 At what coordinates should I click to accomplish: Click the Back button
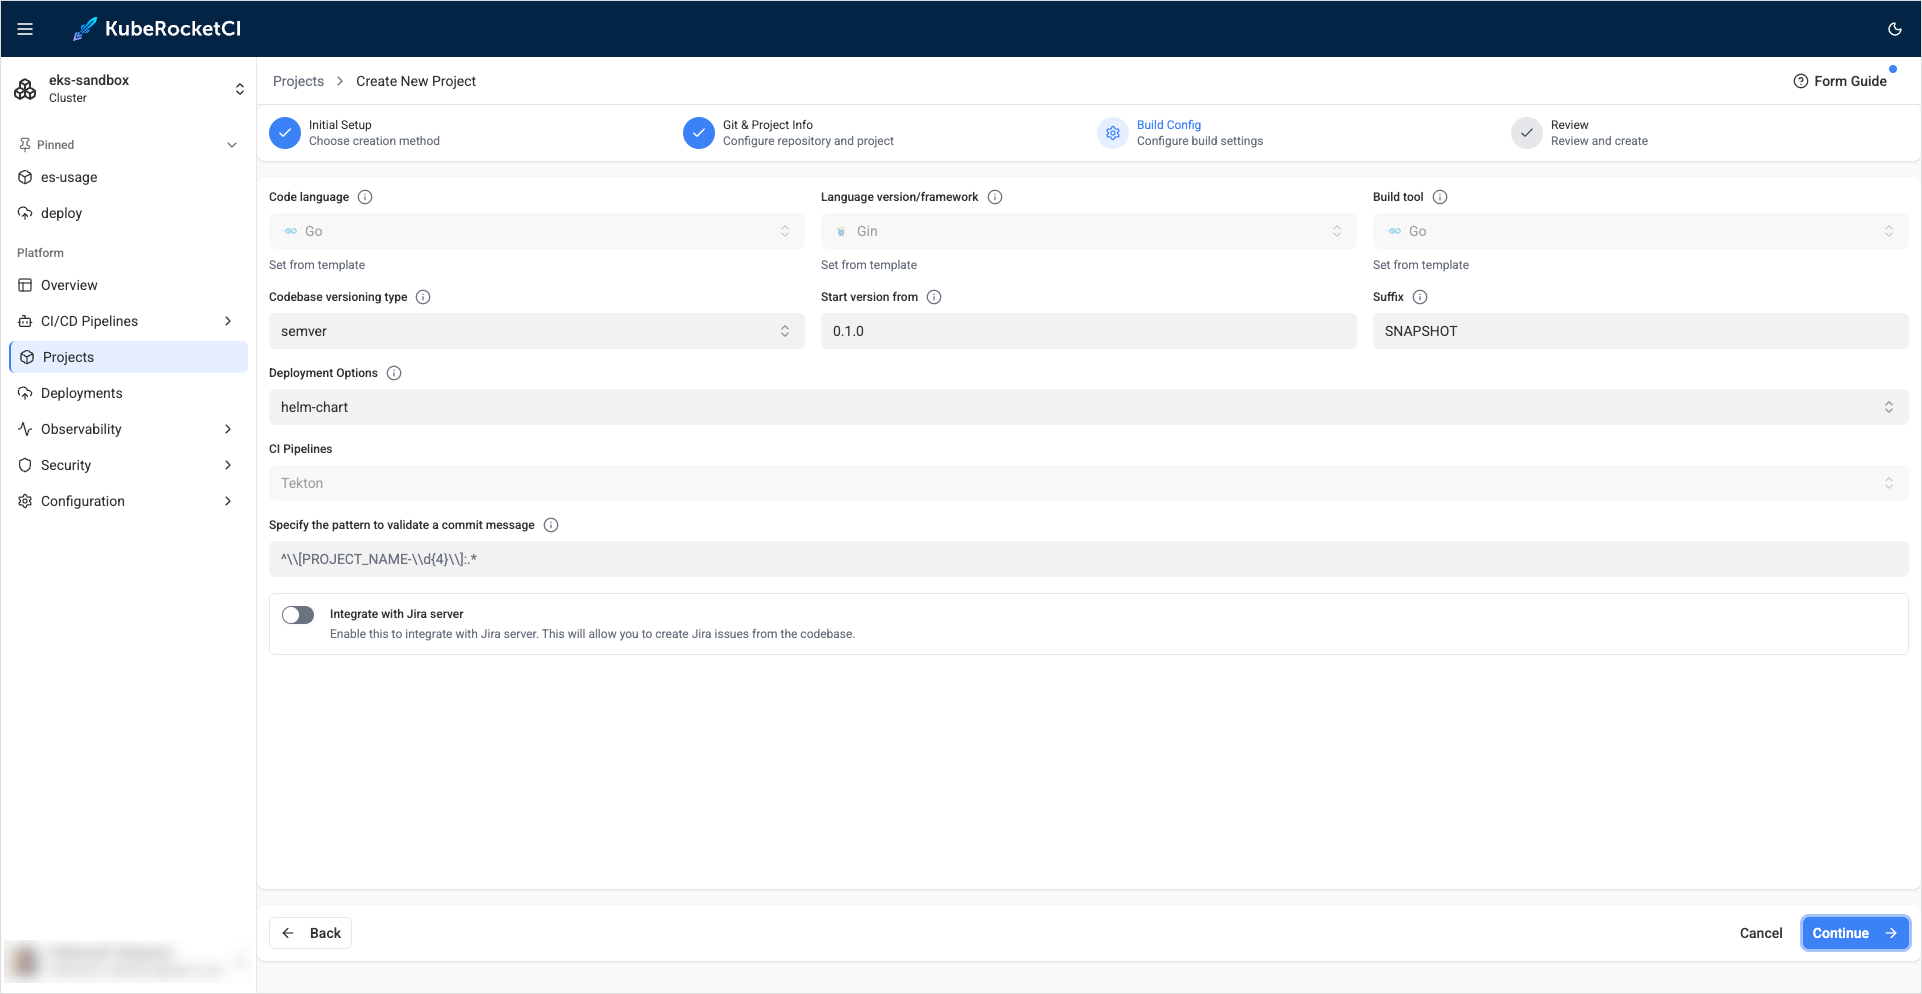[x=311, y=933]
